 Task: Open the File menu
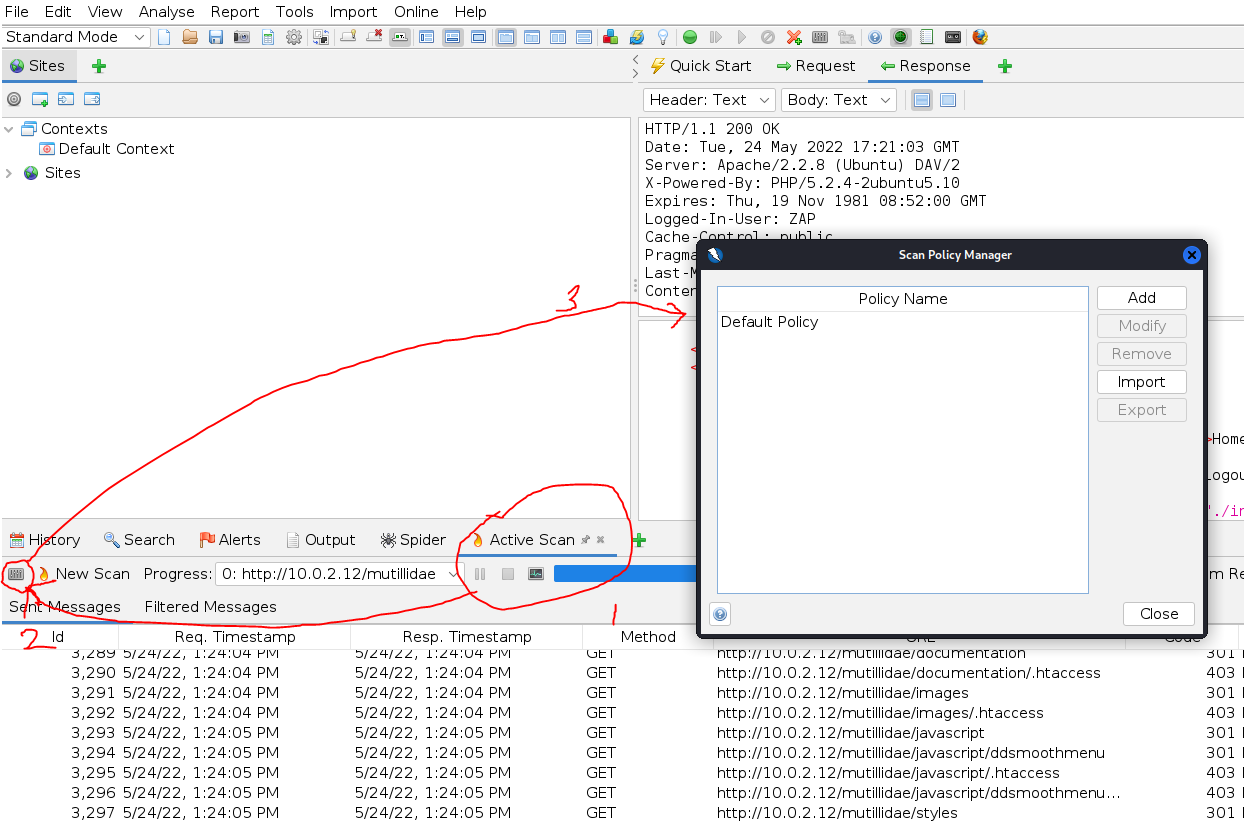[x=16, y=12]
